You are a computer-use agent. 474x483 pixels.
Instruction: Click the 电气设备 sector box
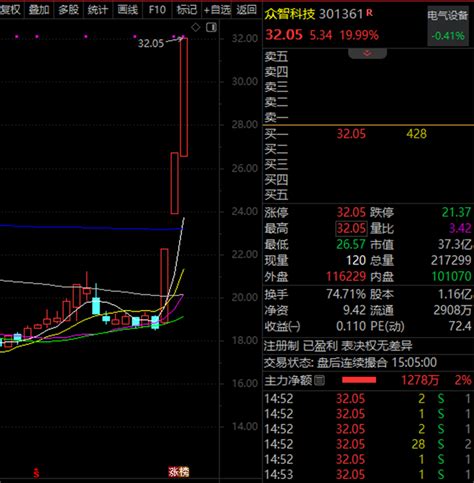click(448, 25)
